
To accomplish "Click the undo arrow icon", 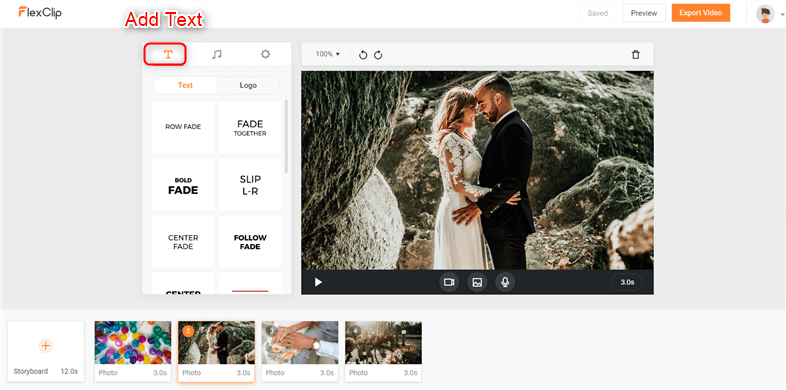I will (x=363, y=55).
